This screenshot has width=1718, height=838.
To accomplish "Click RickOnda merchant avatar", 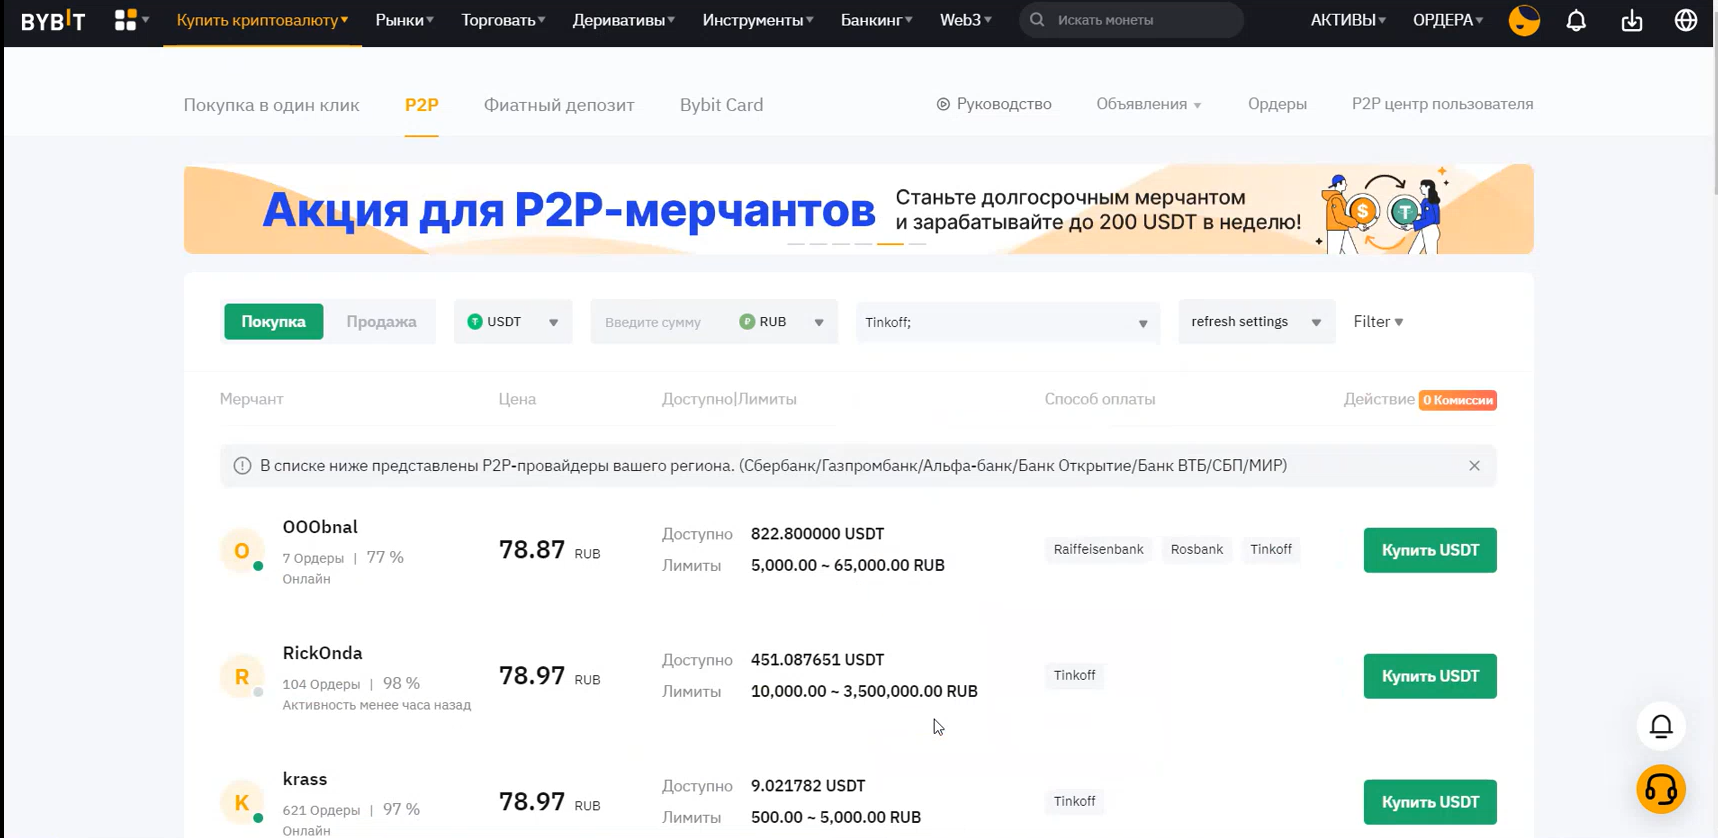I will click(242, 677).
